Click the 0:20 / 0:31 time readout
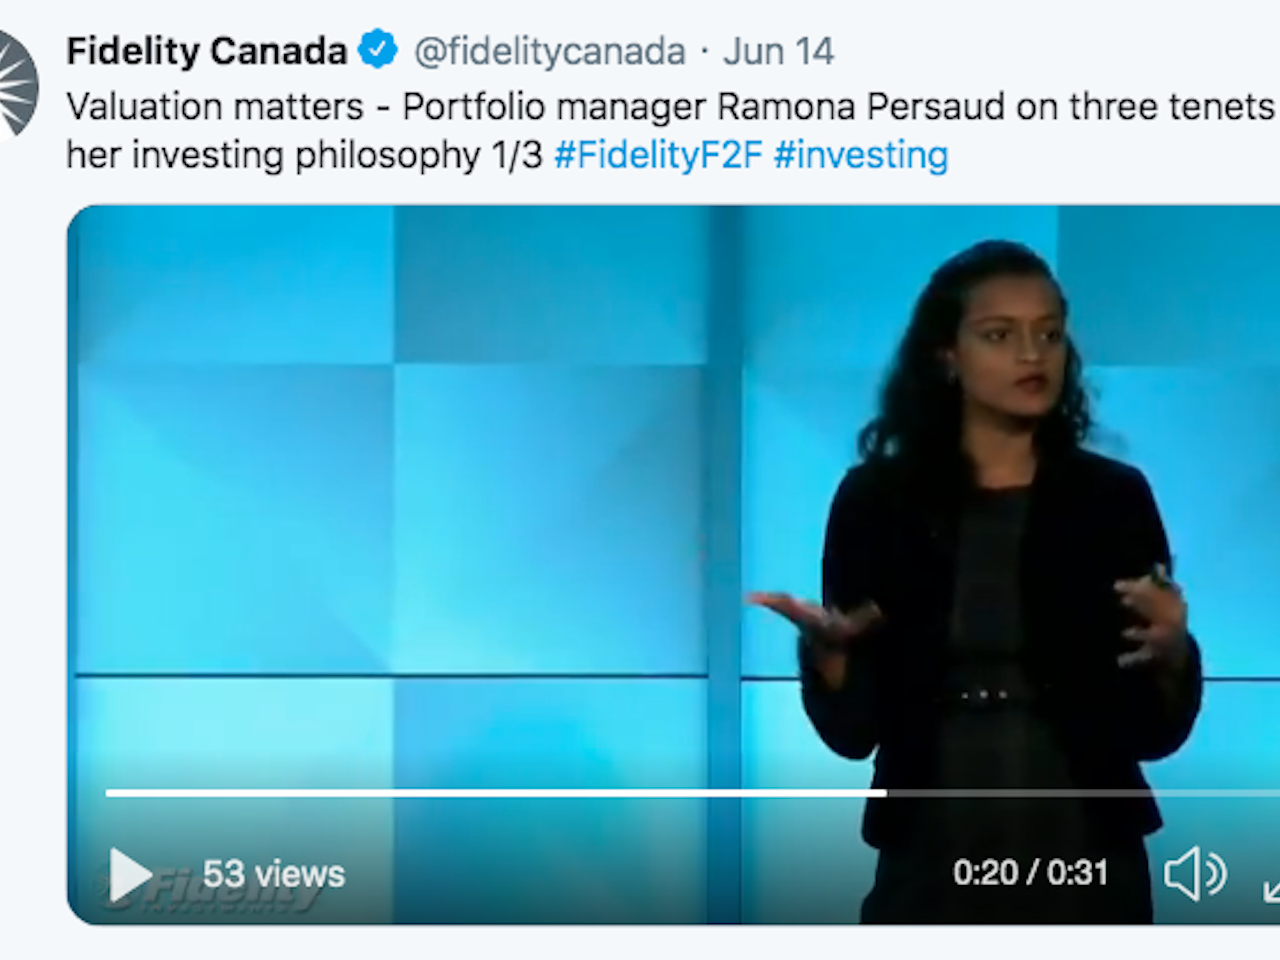The height and width of the screenshot is (960, 1280). point(1031,873)
